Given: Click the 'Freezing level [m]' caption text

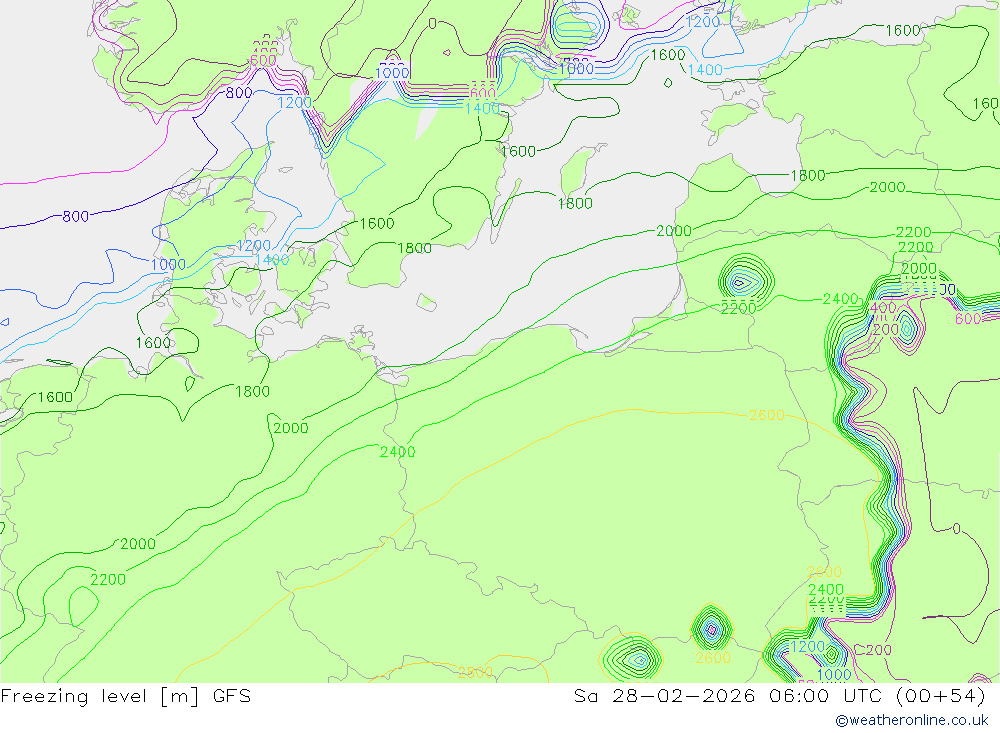Looking at the screenshot, I should click(x=101, y=696).
